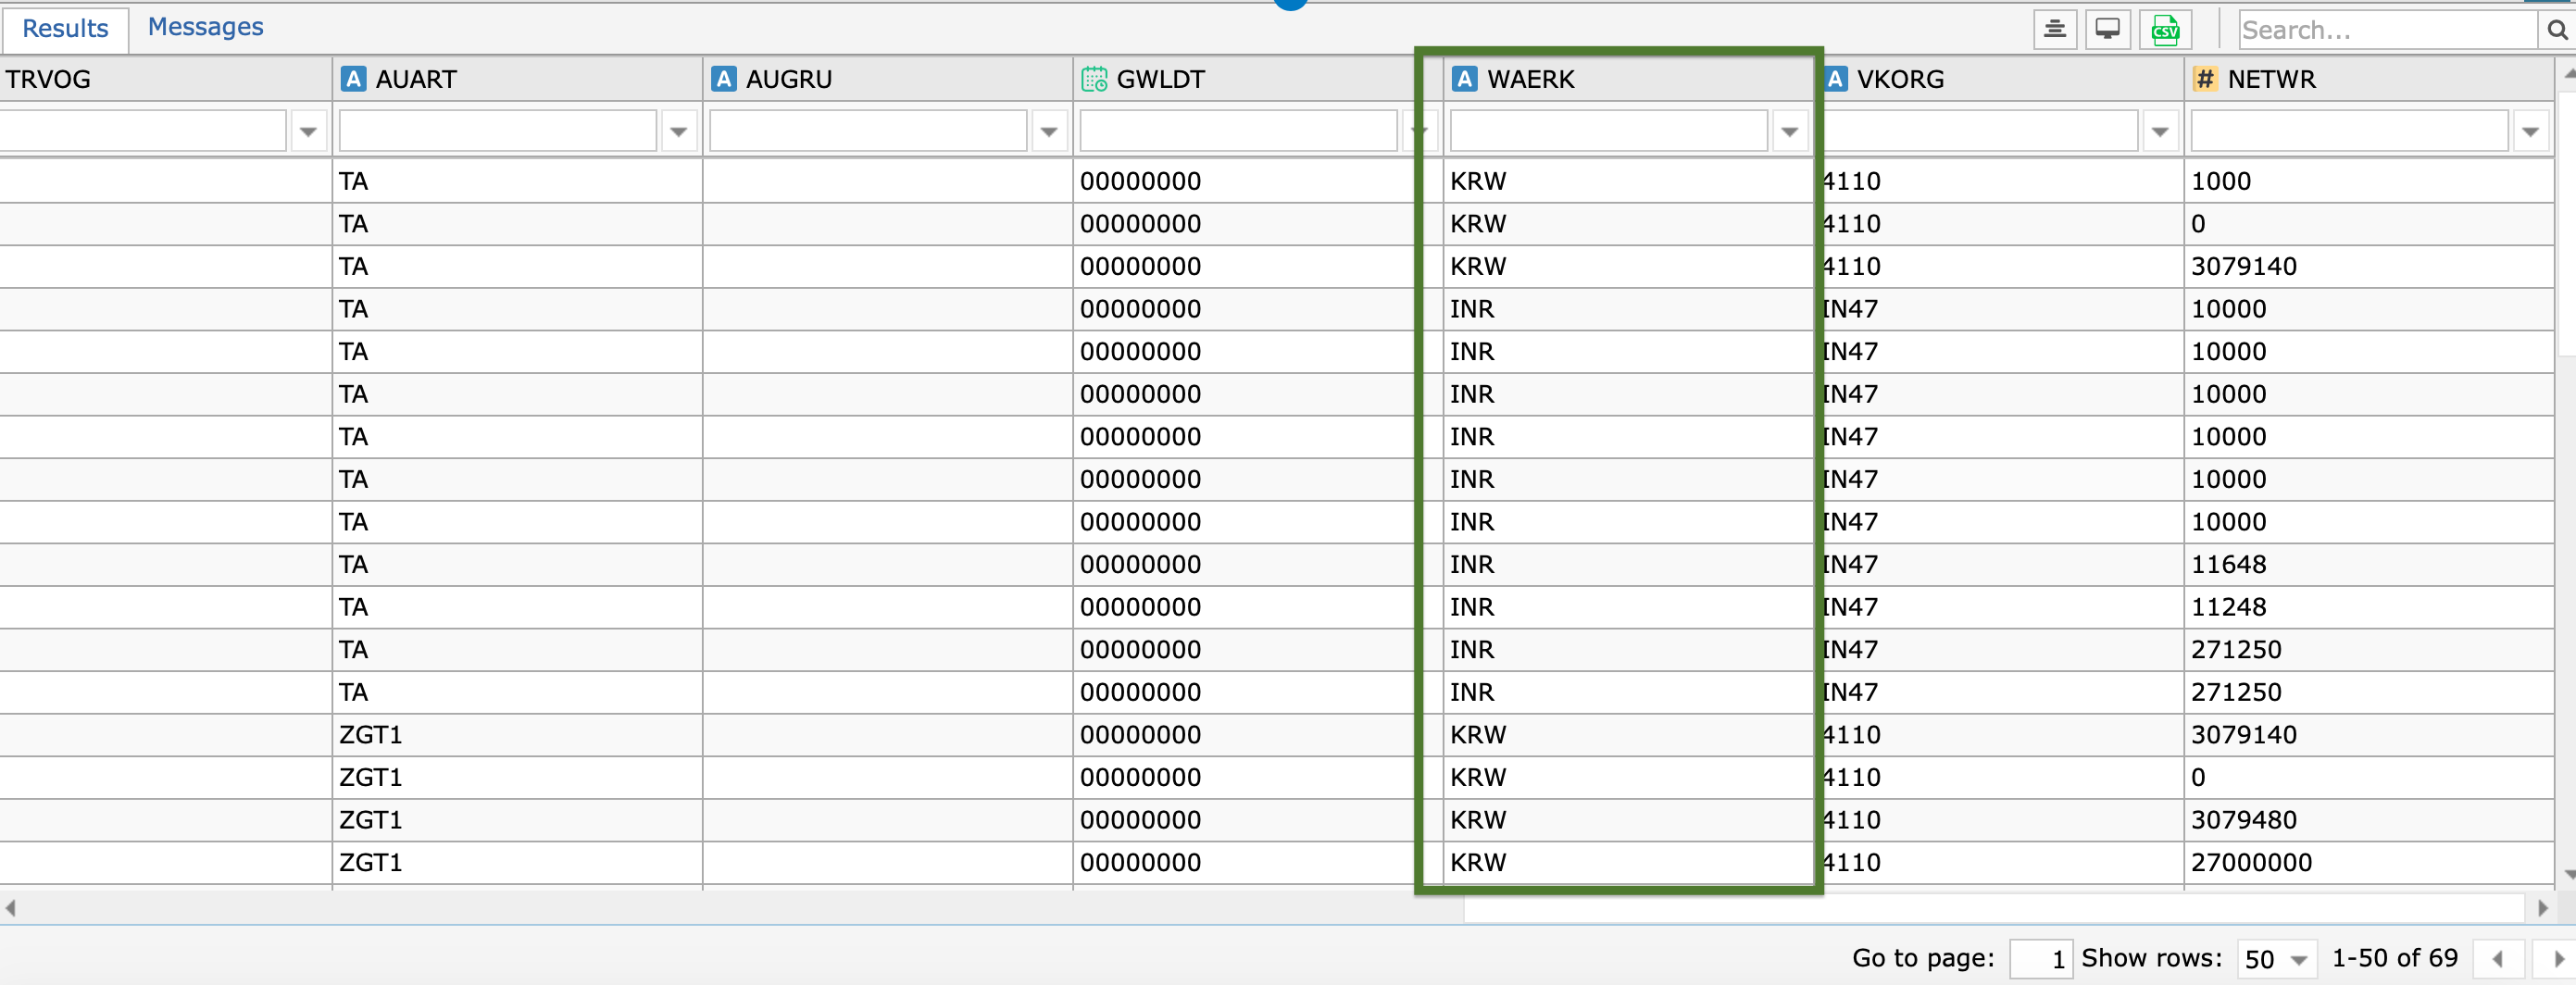
Task: Click the NETWR number type icon
Action: 2205,79
